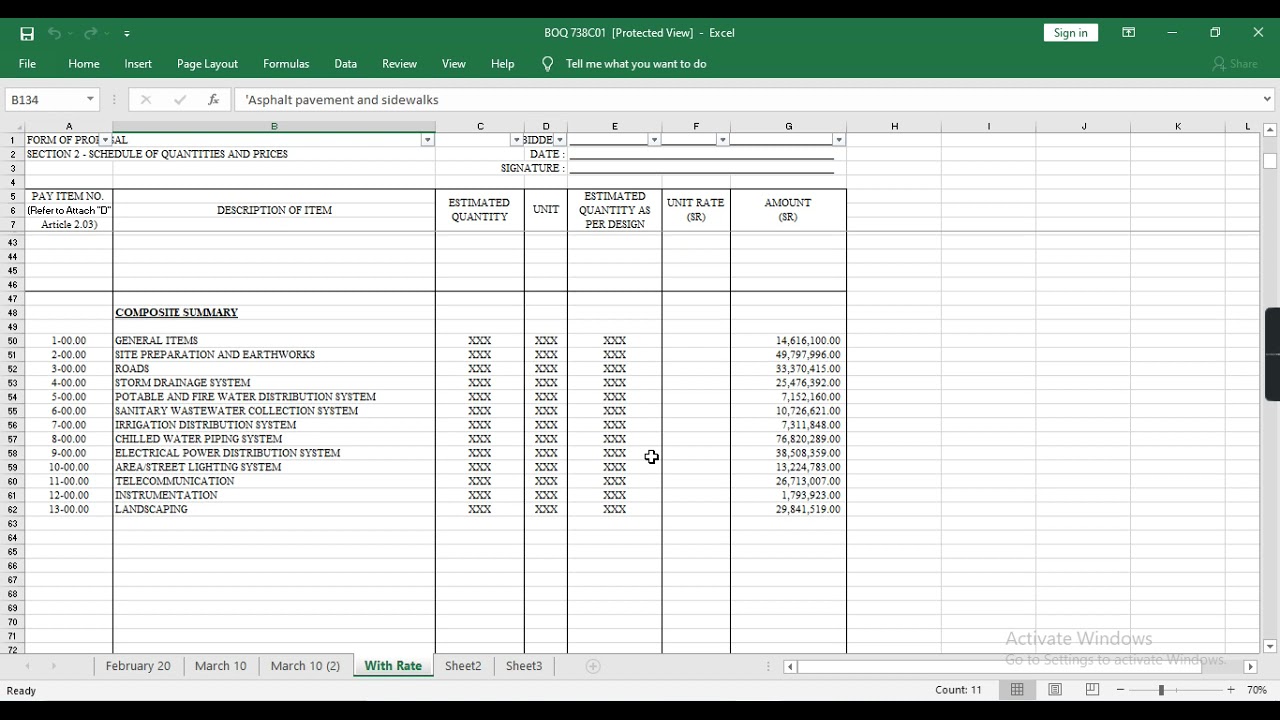Click horizontal scrollbar left arrow
1280x720 pixels.
point(790,667)
